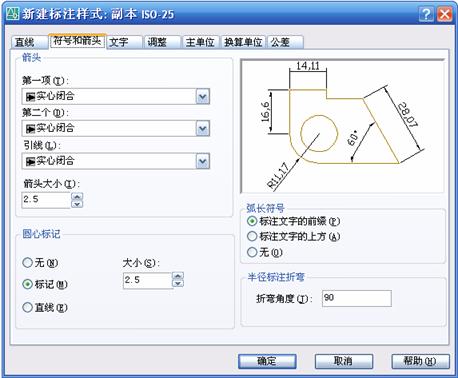Image resolution: width=458 pixels, height=378 pixels.
Task: Click the 28,07 dimension text in preview
Action: coord(407,115)
